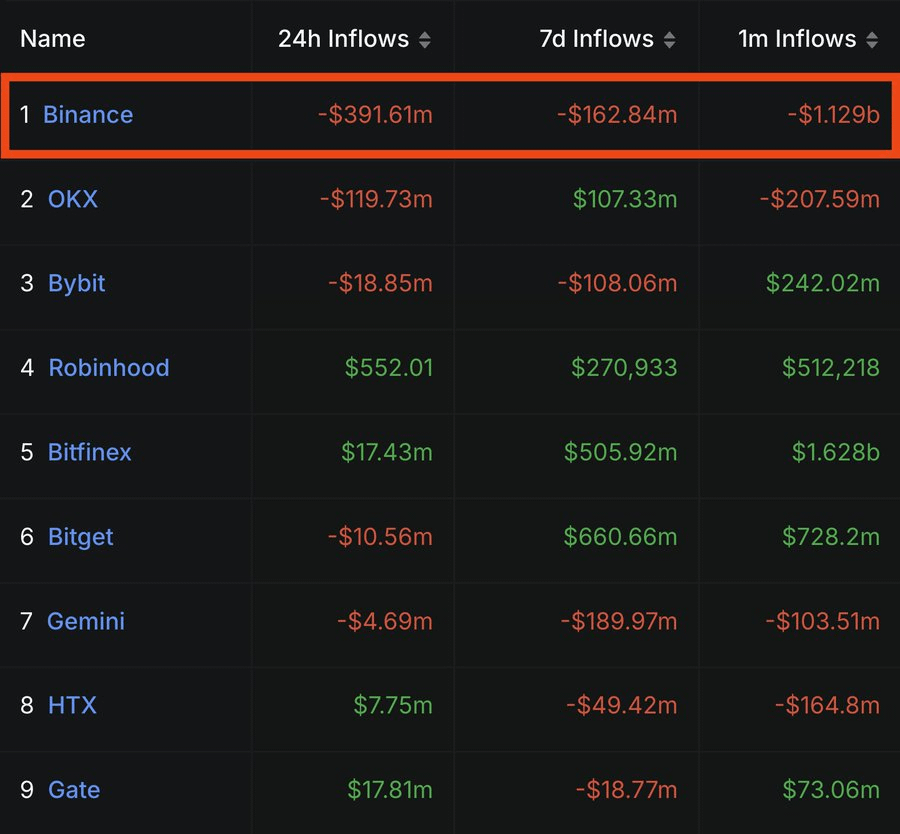Open the Bybit exchange link
900x834 pixels.
(77, 283)
